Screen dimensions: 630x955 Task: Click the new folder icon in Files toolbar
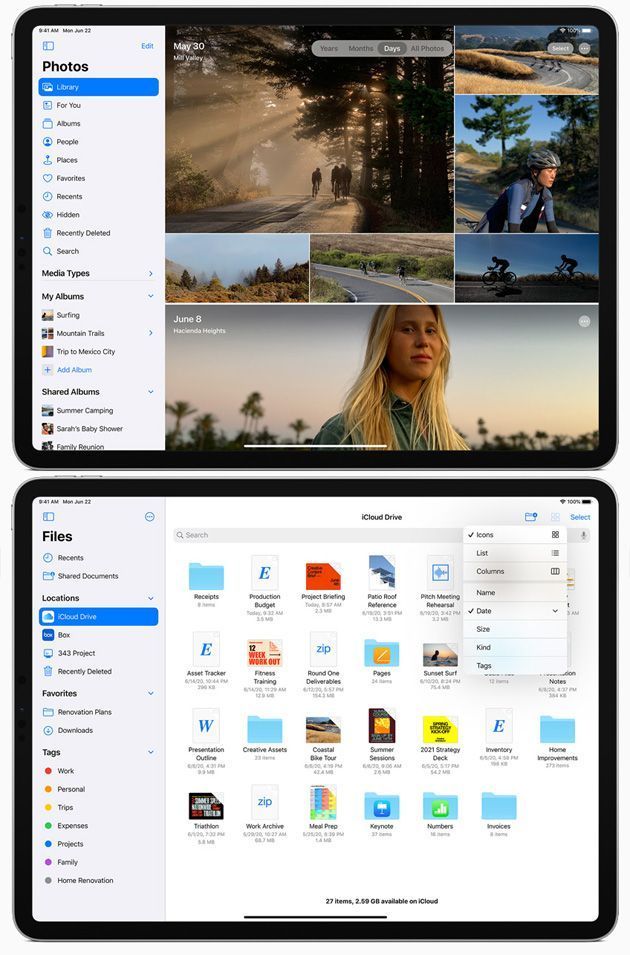coord(531,517)
